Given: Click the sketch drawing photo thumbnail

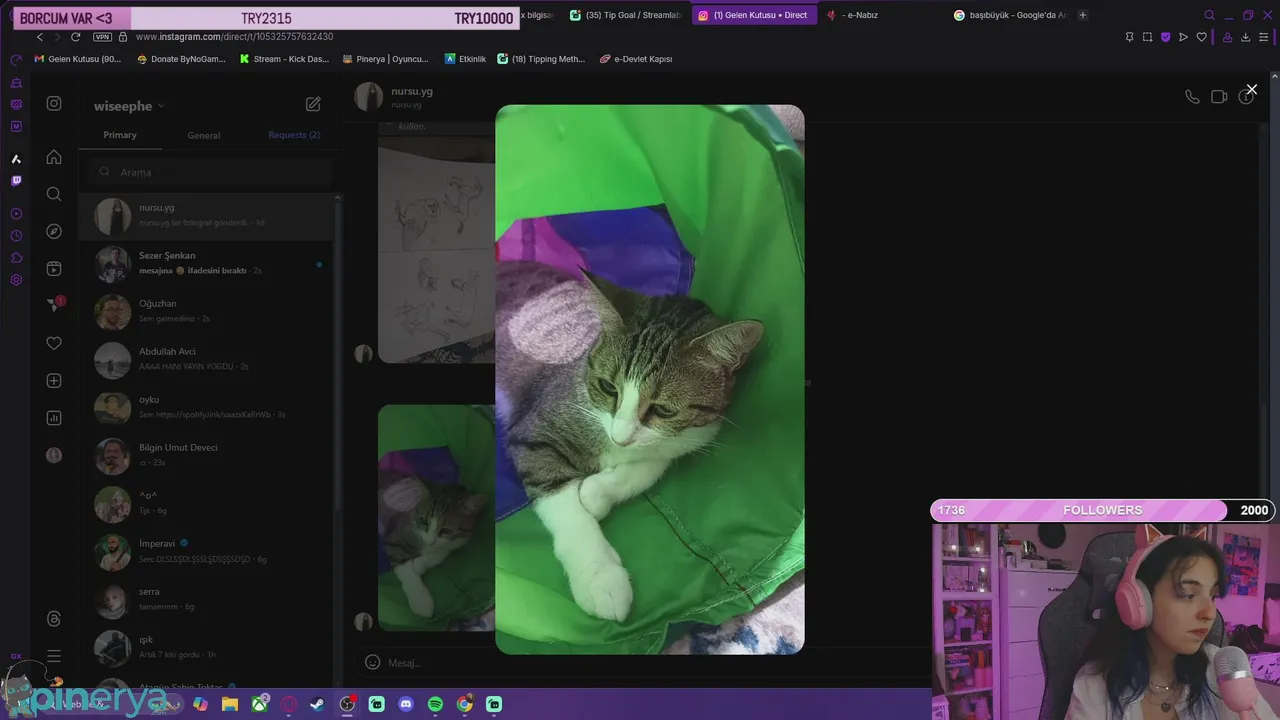Looking at the screenshot, I should 436,250.
